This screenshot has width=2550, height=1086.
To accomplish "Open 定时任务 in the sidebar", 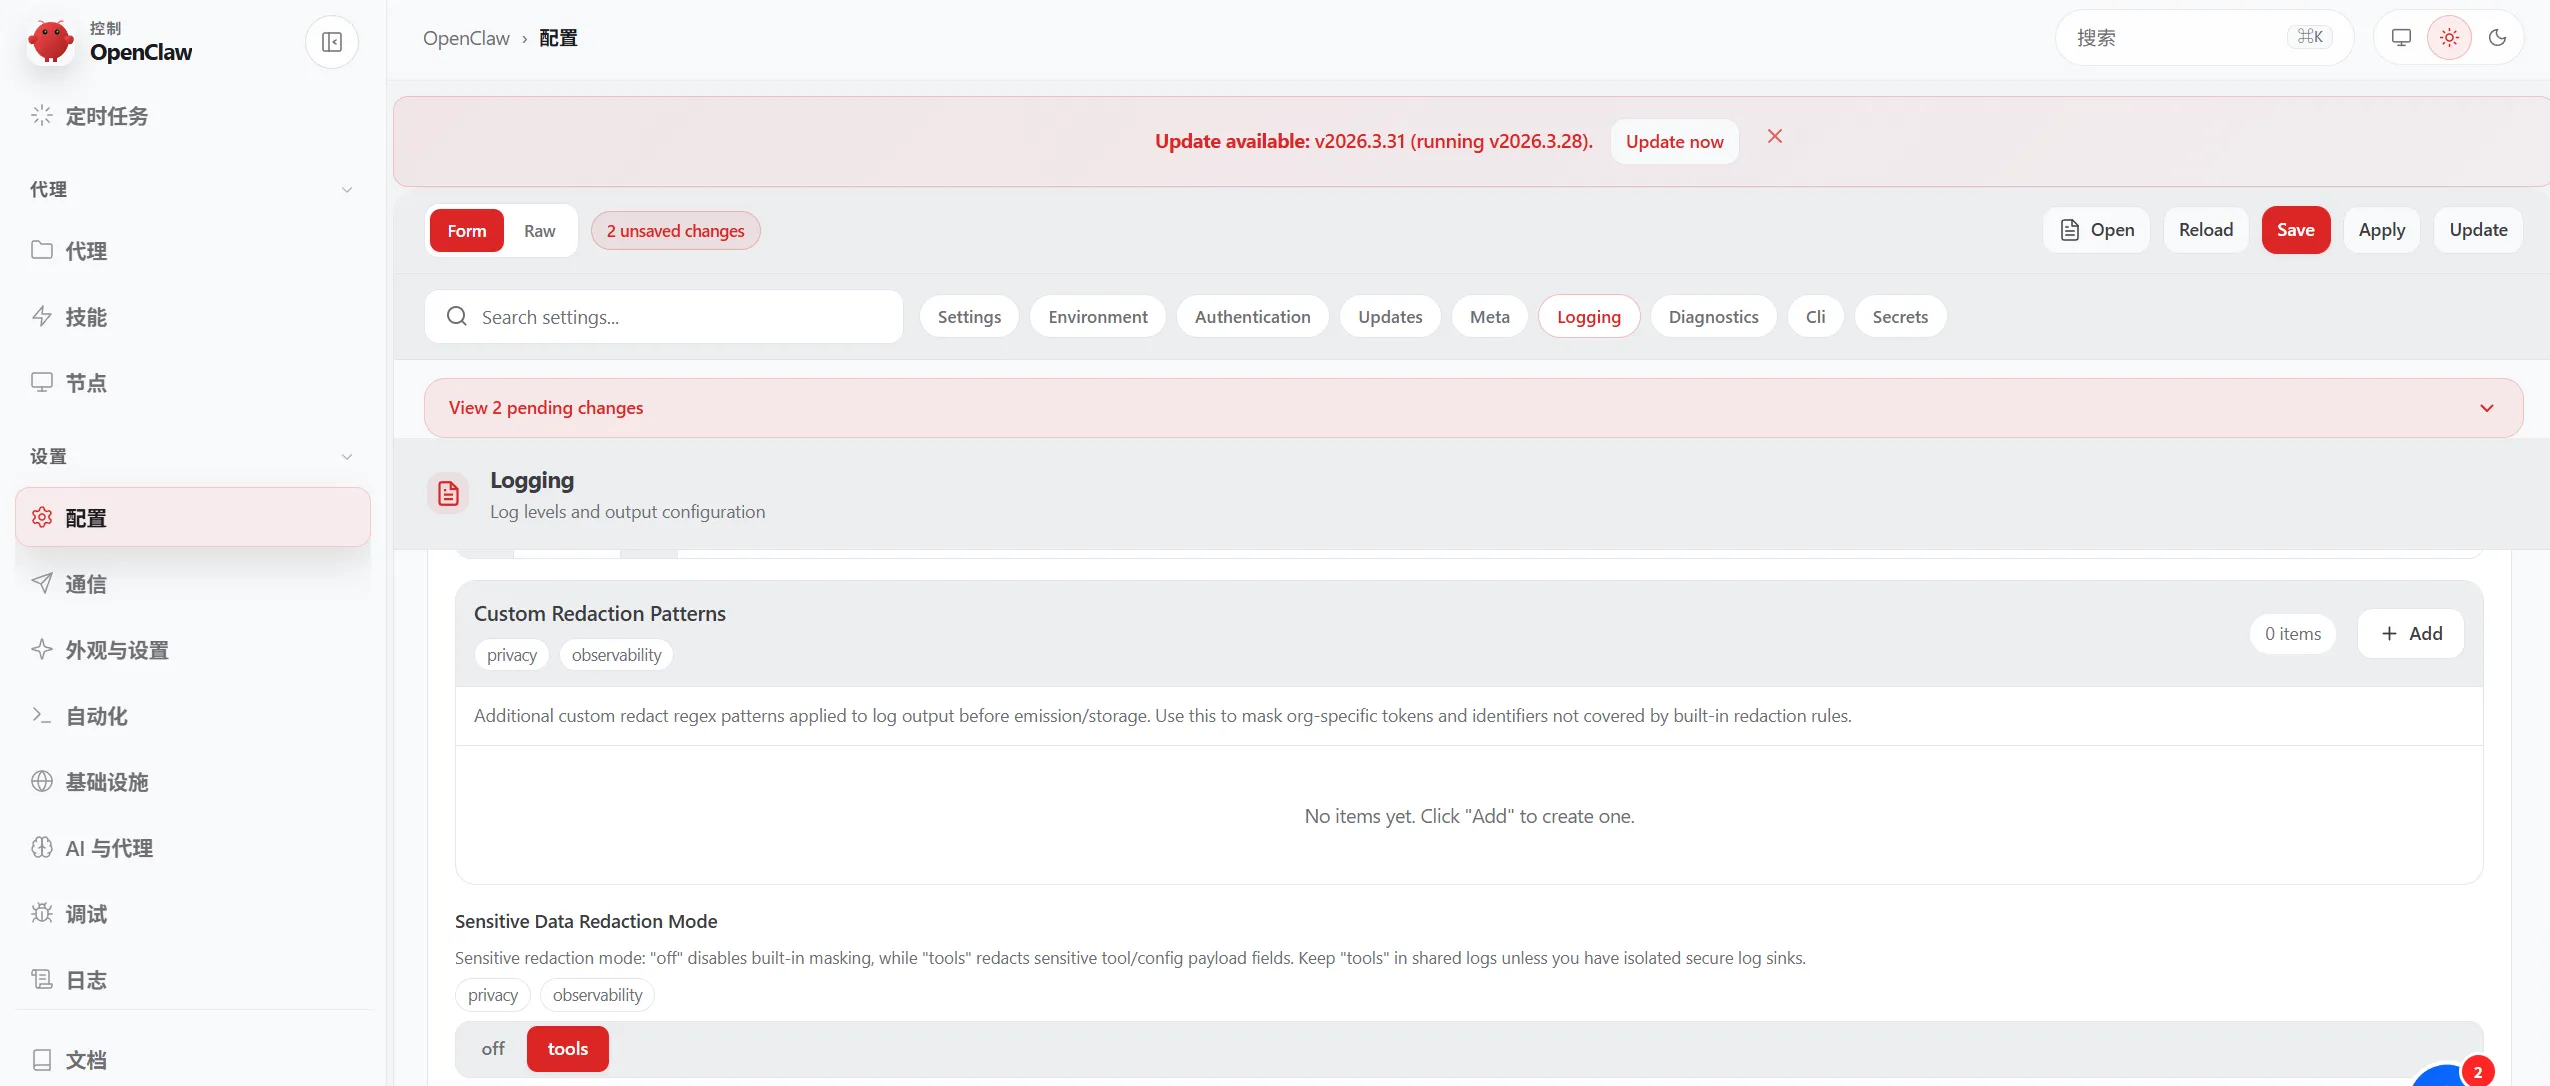I will [x=106, y=116].
